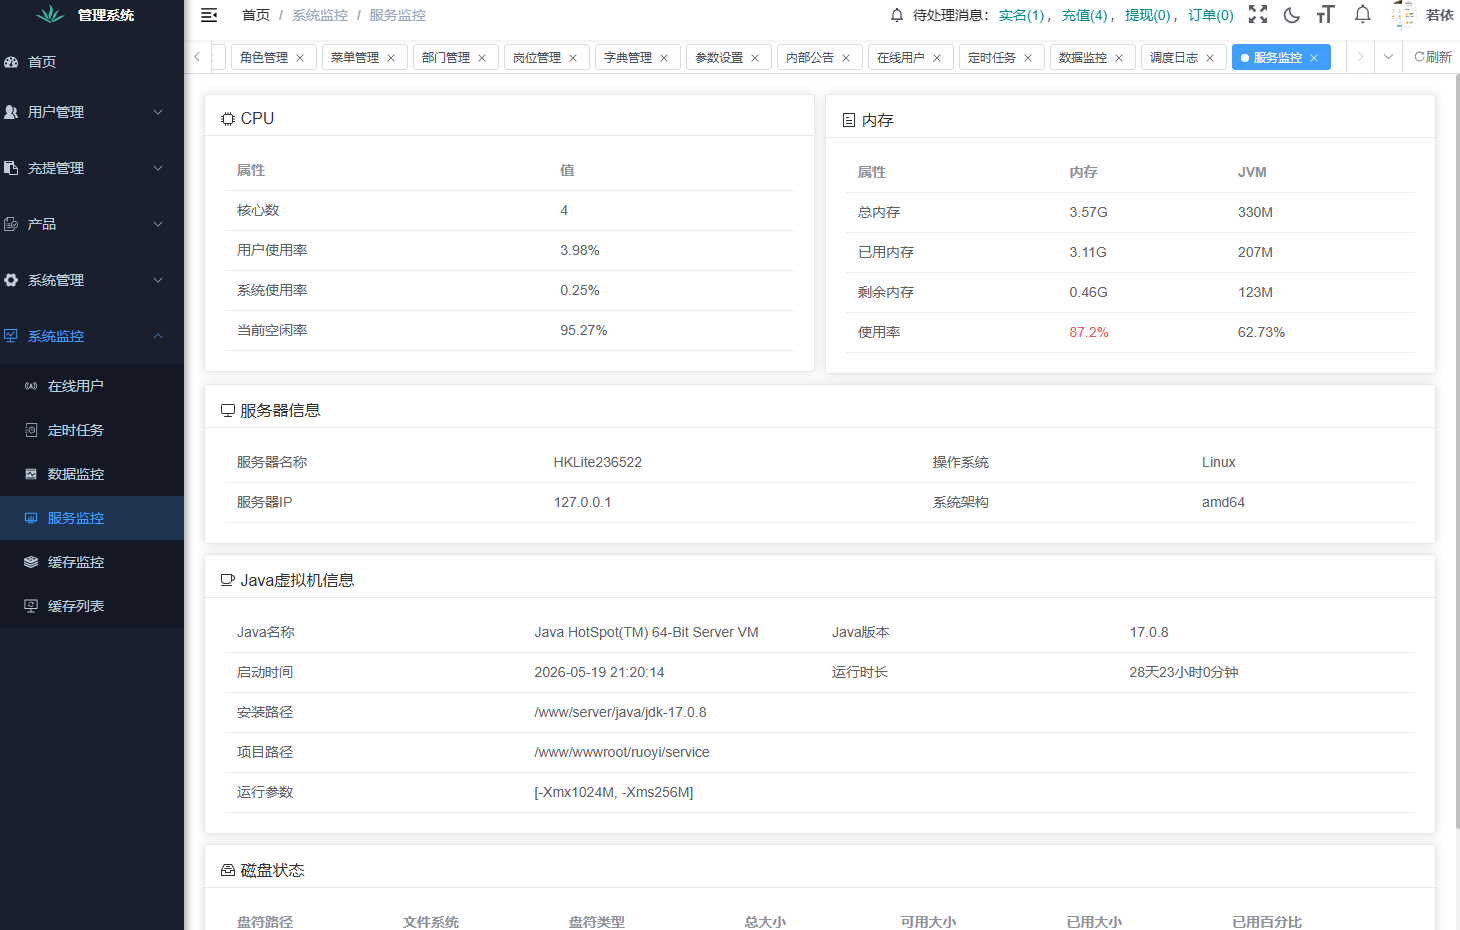Click the 实名(1) pending message link
Image resolution: width=1460 pixels, height=930 pixels.
pyautogui.click(x=1022, y=15)
